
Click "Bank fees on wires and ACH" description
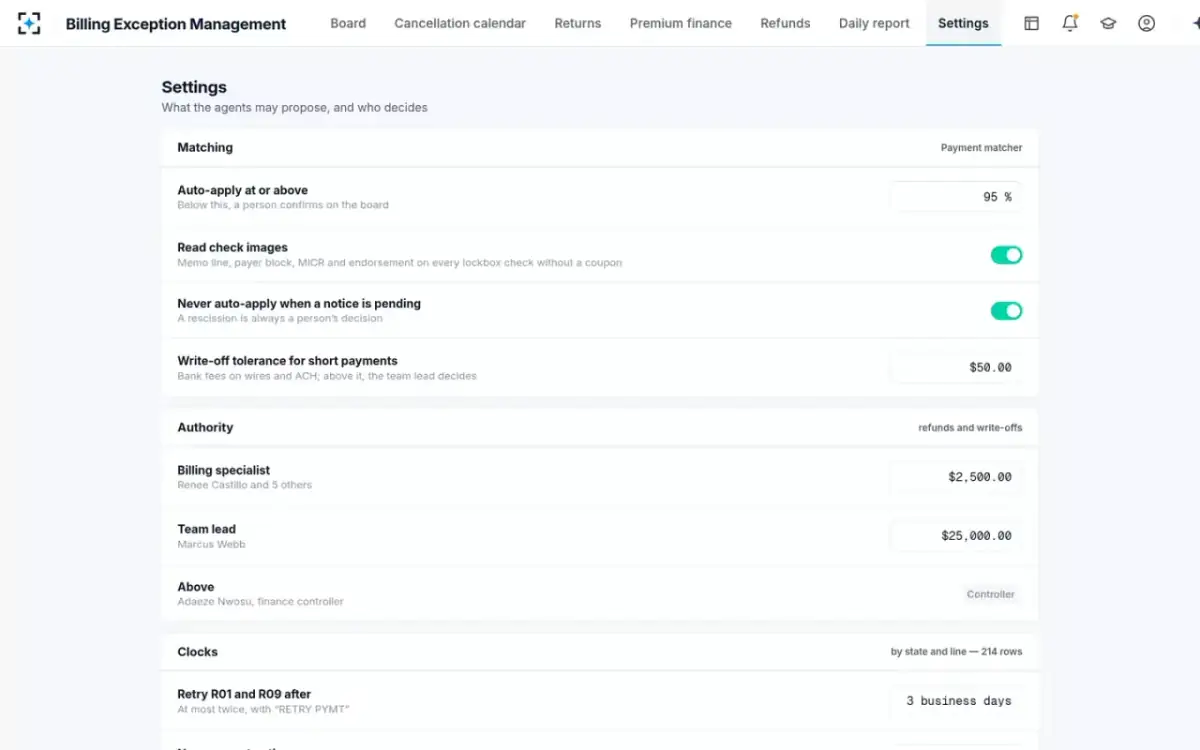[326, 376]
